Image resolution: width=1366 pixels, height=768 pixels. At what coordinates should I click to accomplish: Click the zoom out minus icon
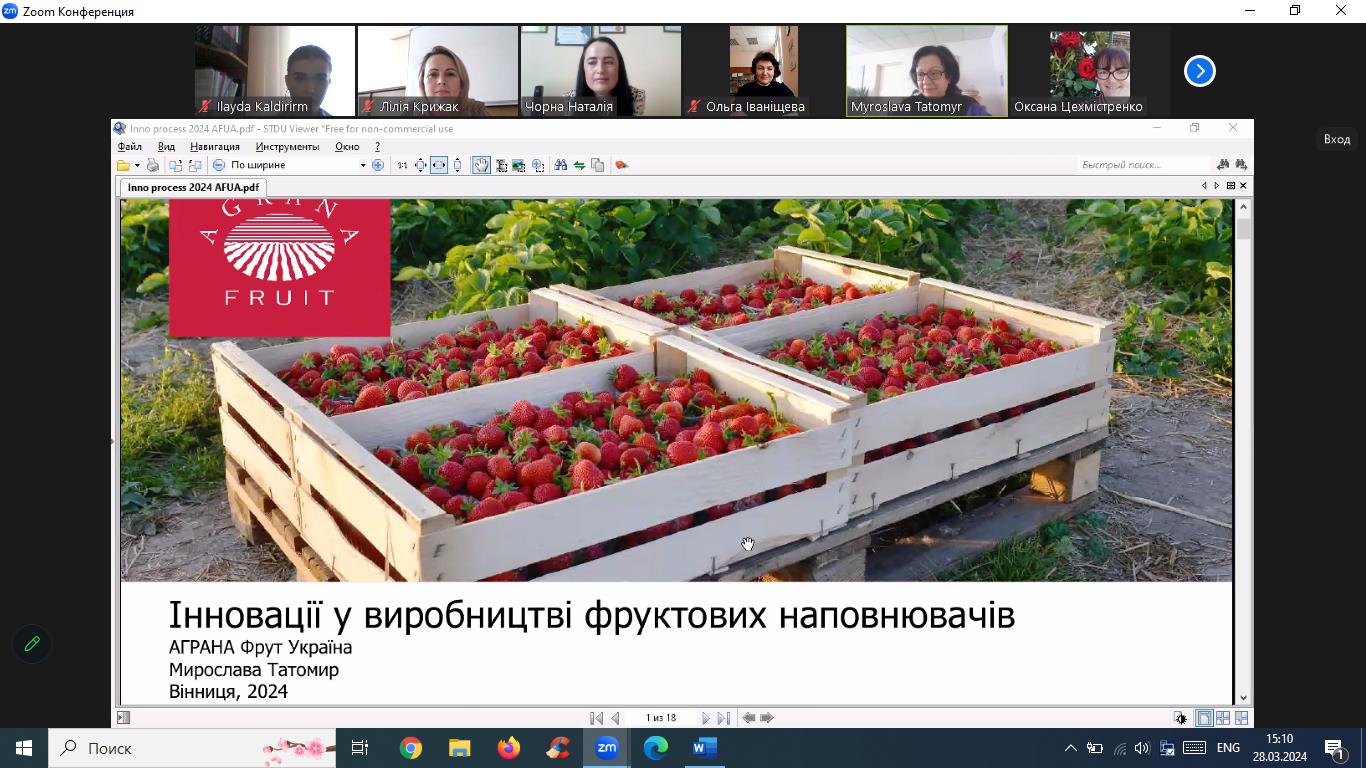pos(219,165)
